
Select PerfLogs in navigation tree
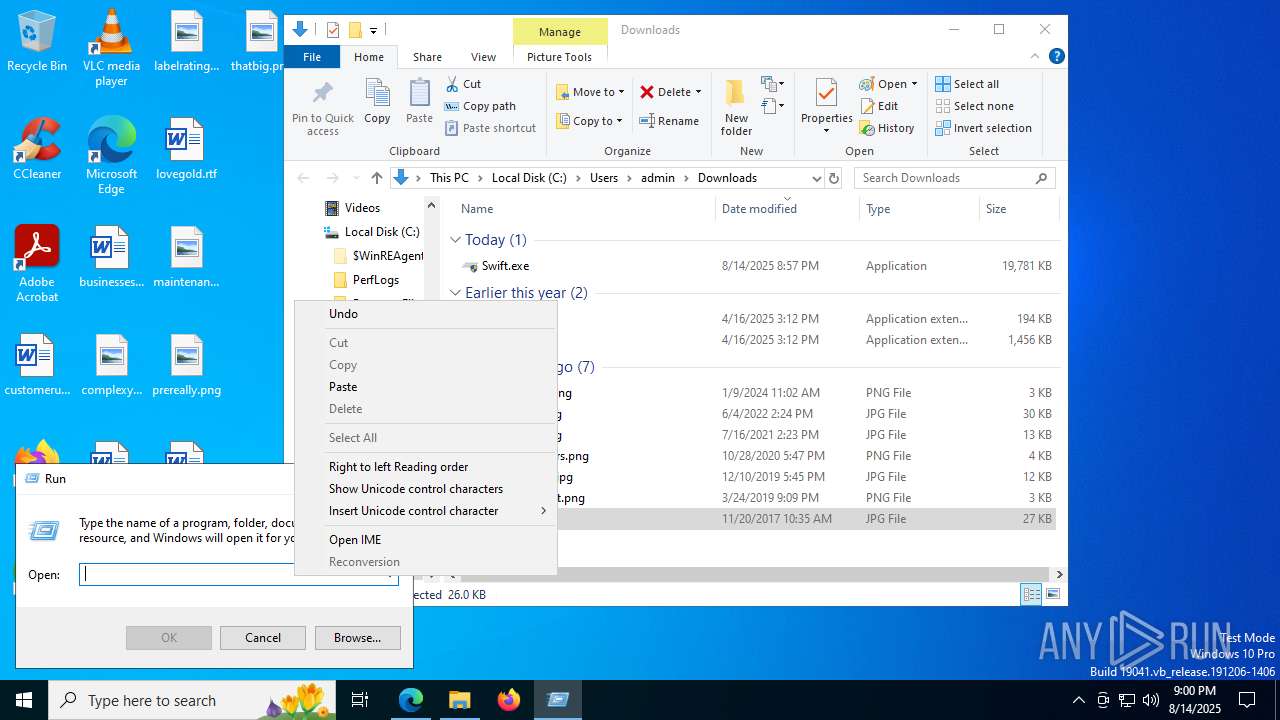click(x=376, y=280)
